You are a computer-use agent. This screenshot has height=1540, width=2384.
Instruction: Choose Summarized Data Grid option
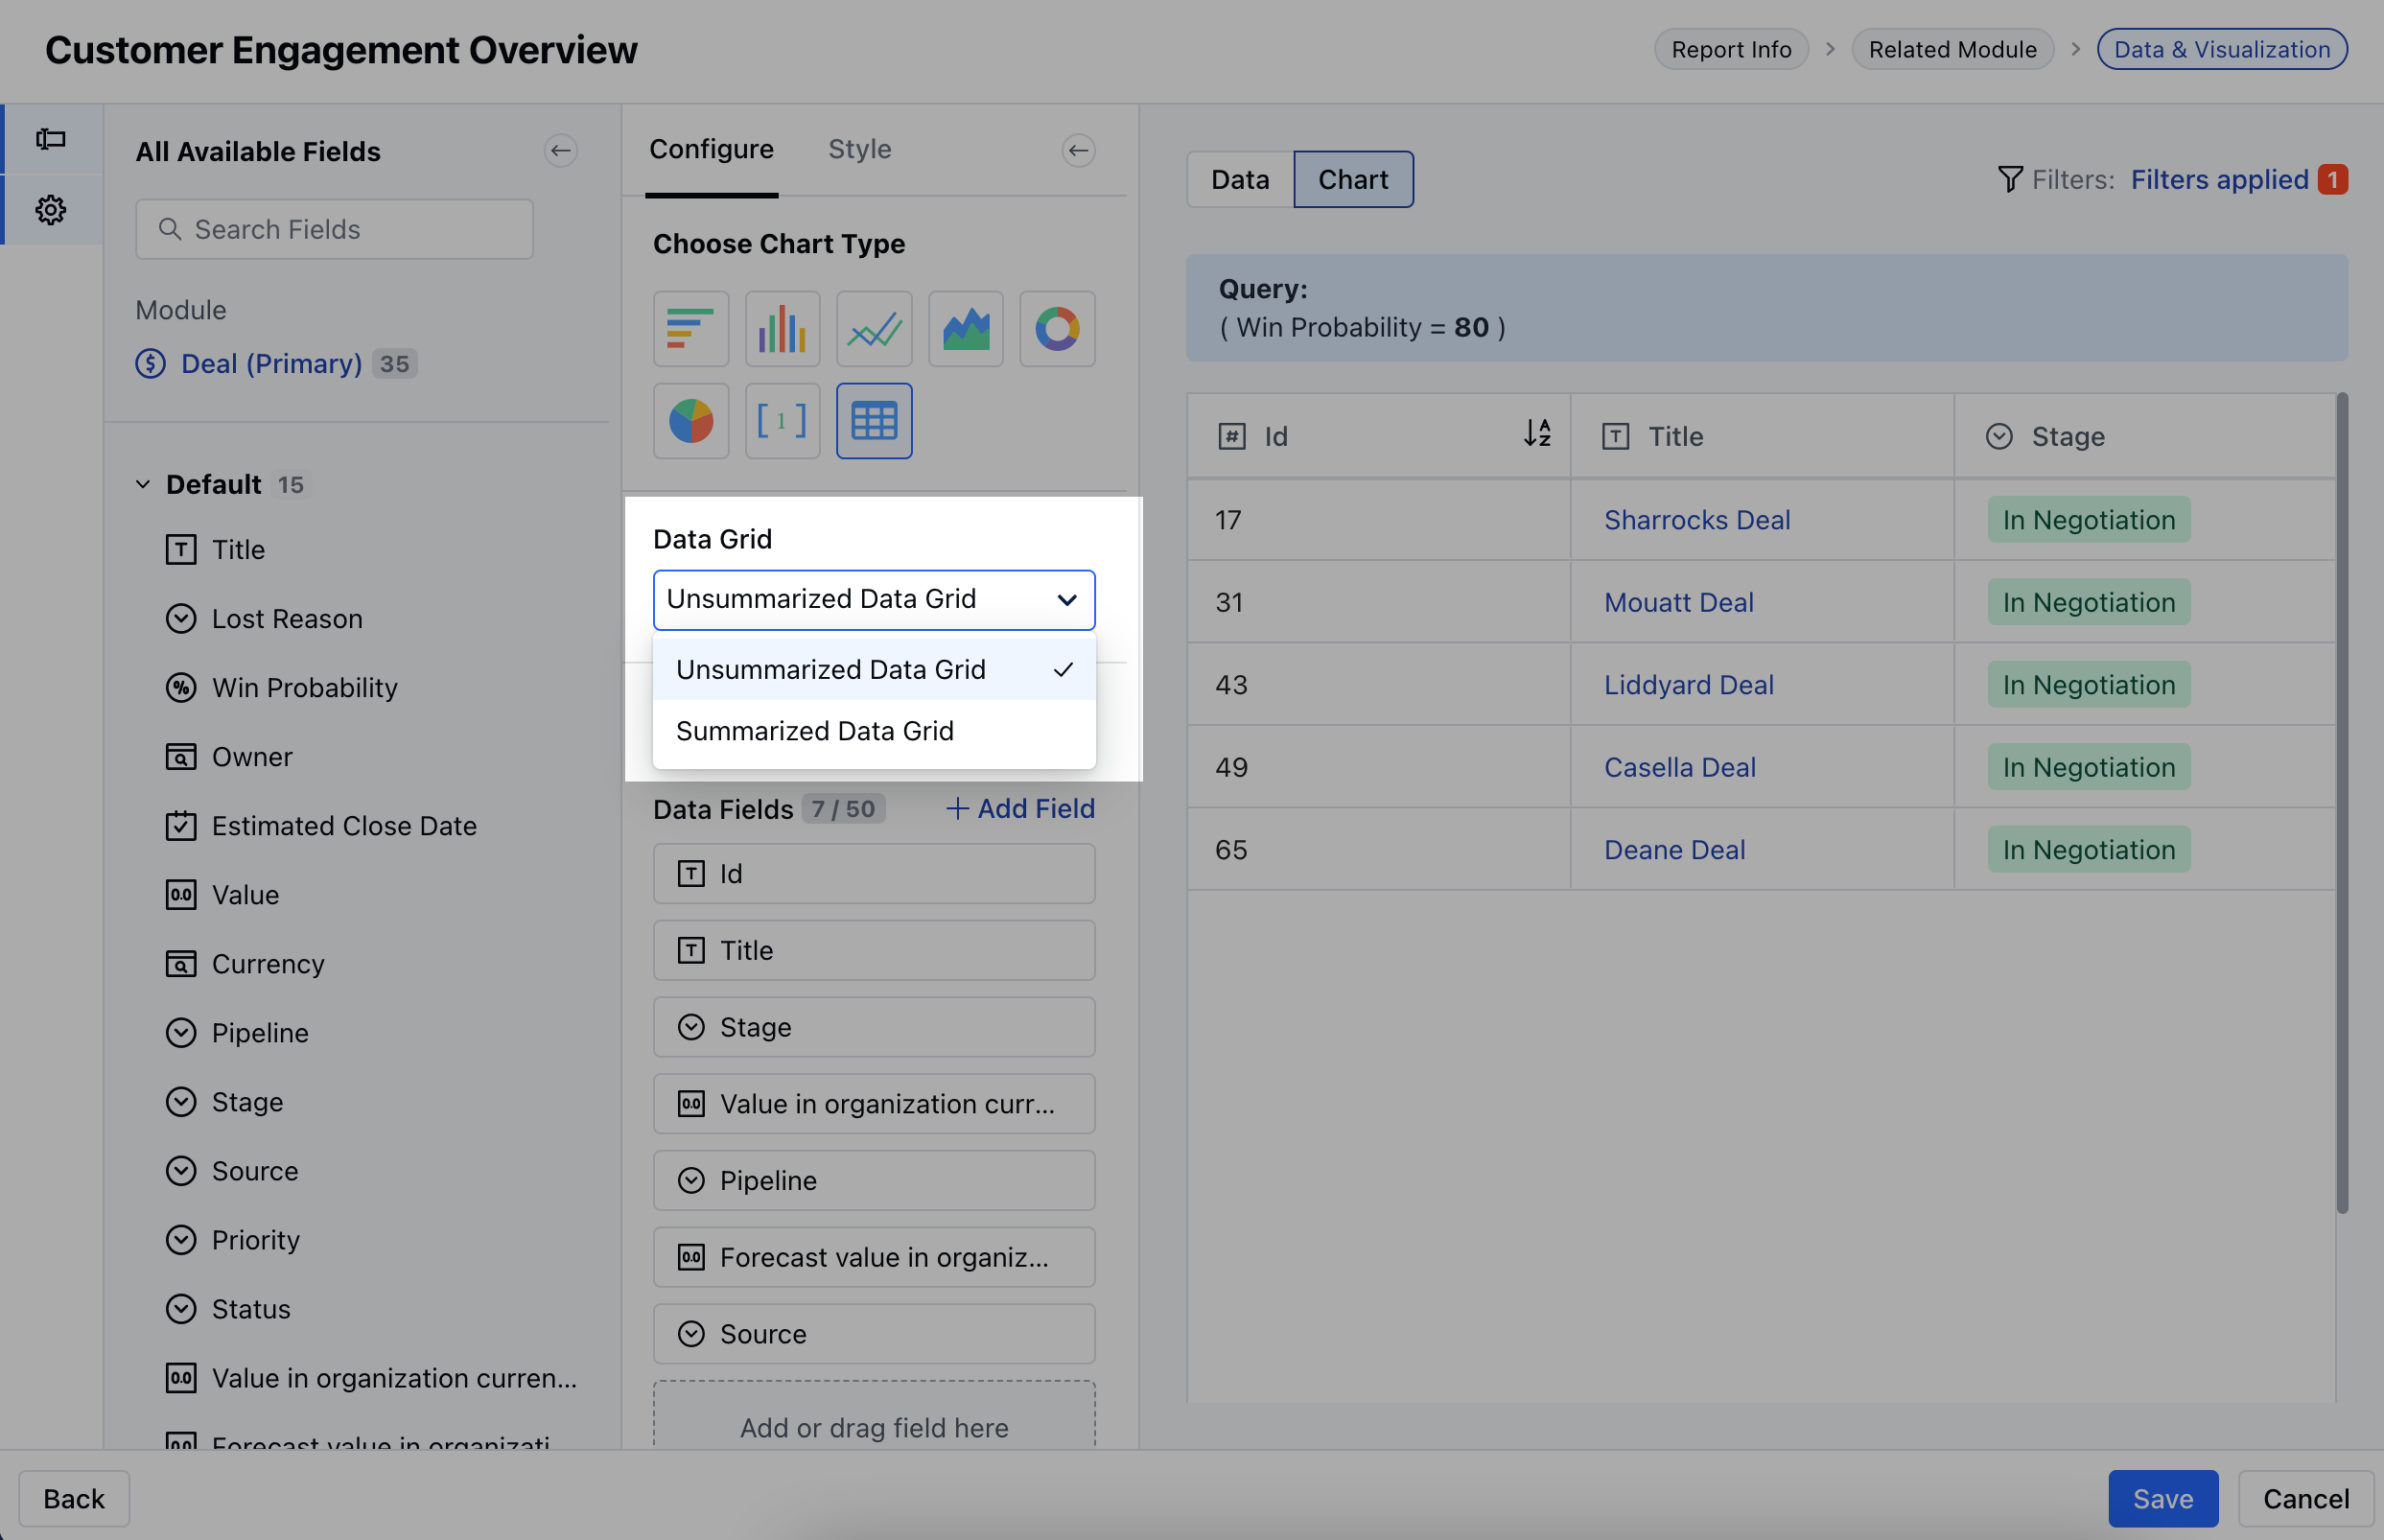874,731
